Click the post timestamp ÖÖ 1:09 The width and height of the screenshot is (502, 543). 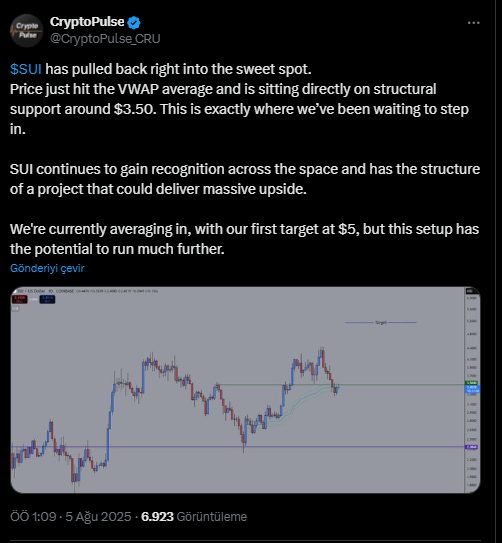pos(33,517)
